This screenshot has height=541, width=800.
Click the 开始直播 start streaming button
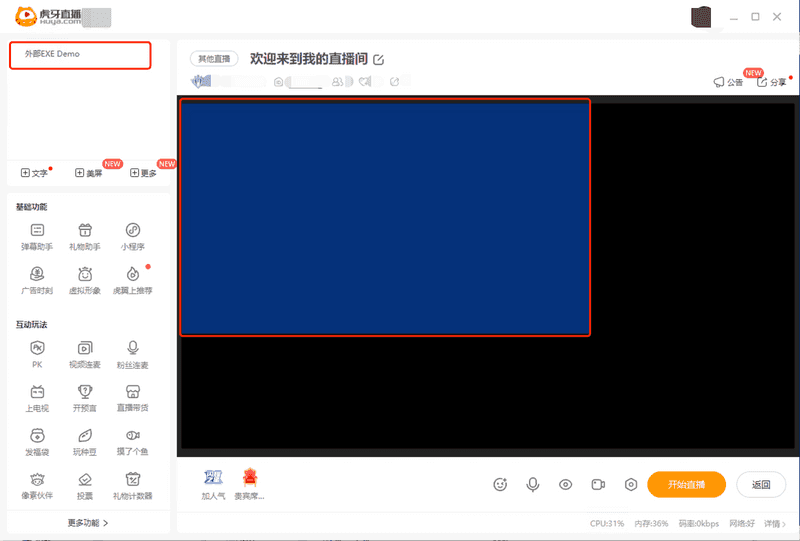tap(686, 484)
